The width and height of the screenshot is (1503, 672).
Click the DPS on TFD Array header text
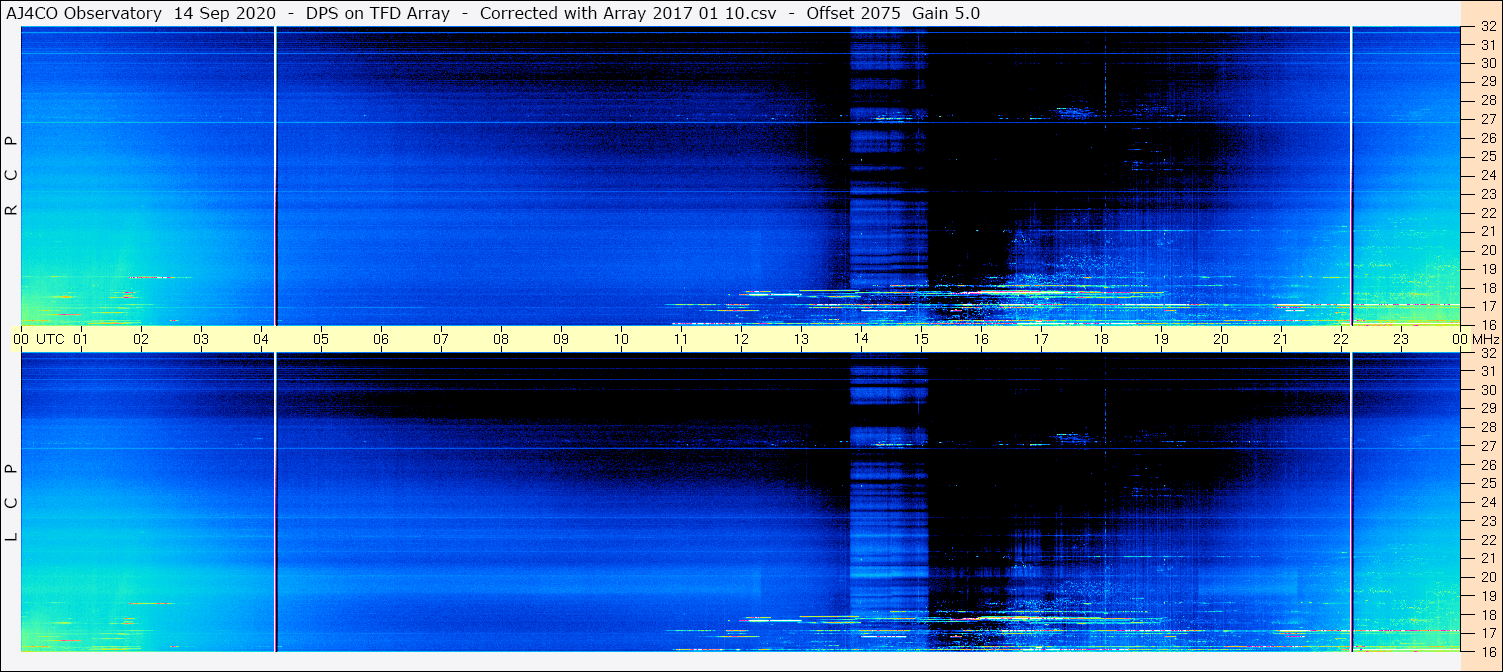pyautogui.click(x=378, y=13)
